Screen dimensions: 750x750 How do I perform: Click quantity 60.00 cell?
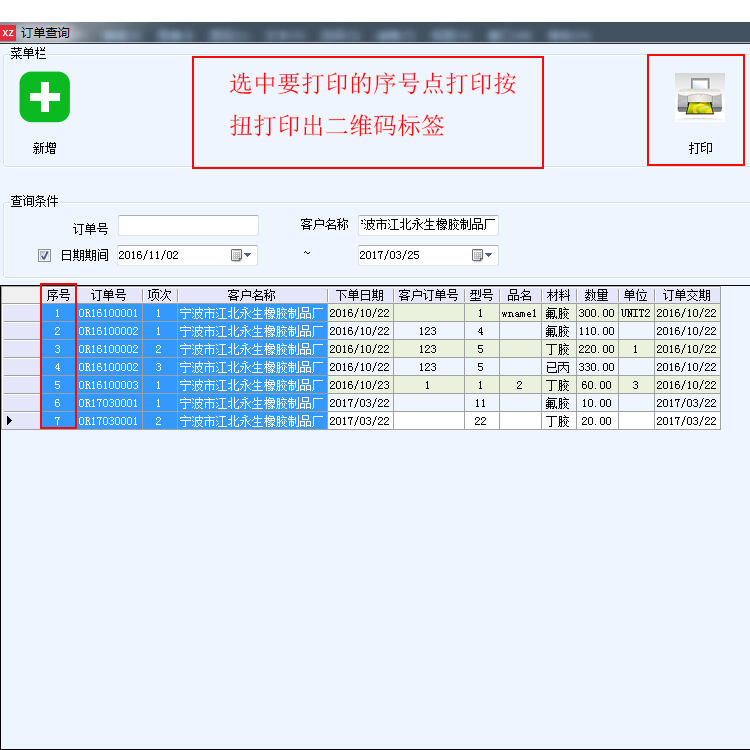tap(597, 385)
